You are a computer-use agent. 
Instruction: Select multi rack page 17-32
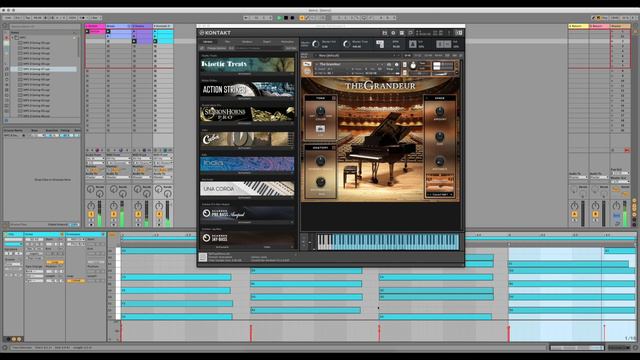[x=418, y=55]
